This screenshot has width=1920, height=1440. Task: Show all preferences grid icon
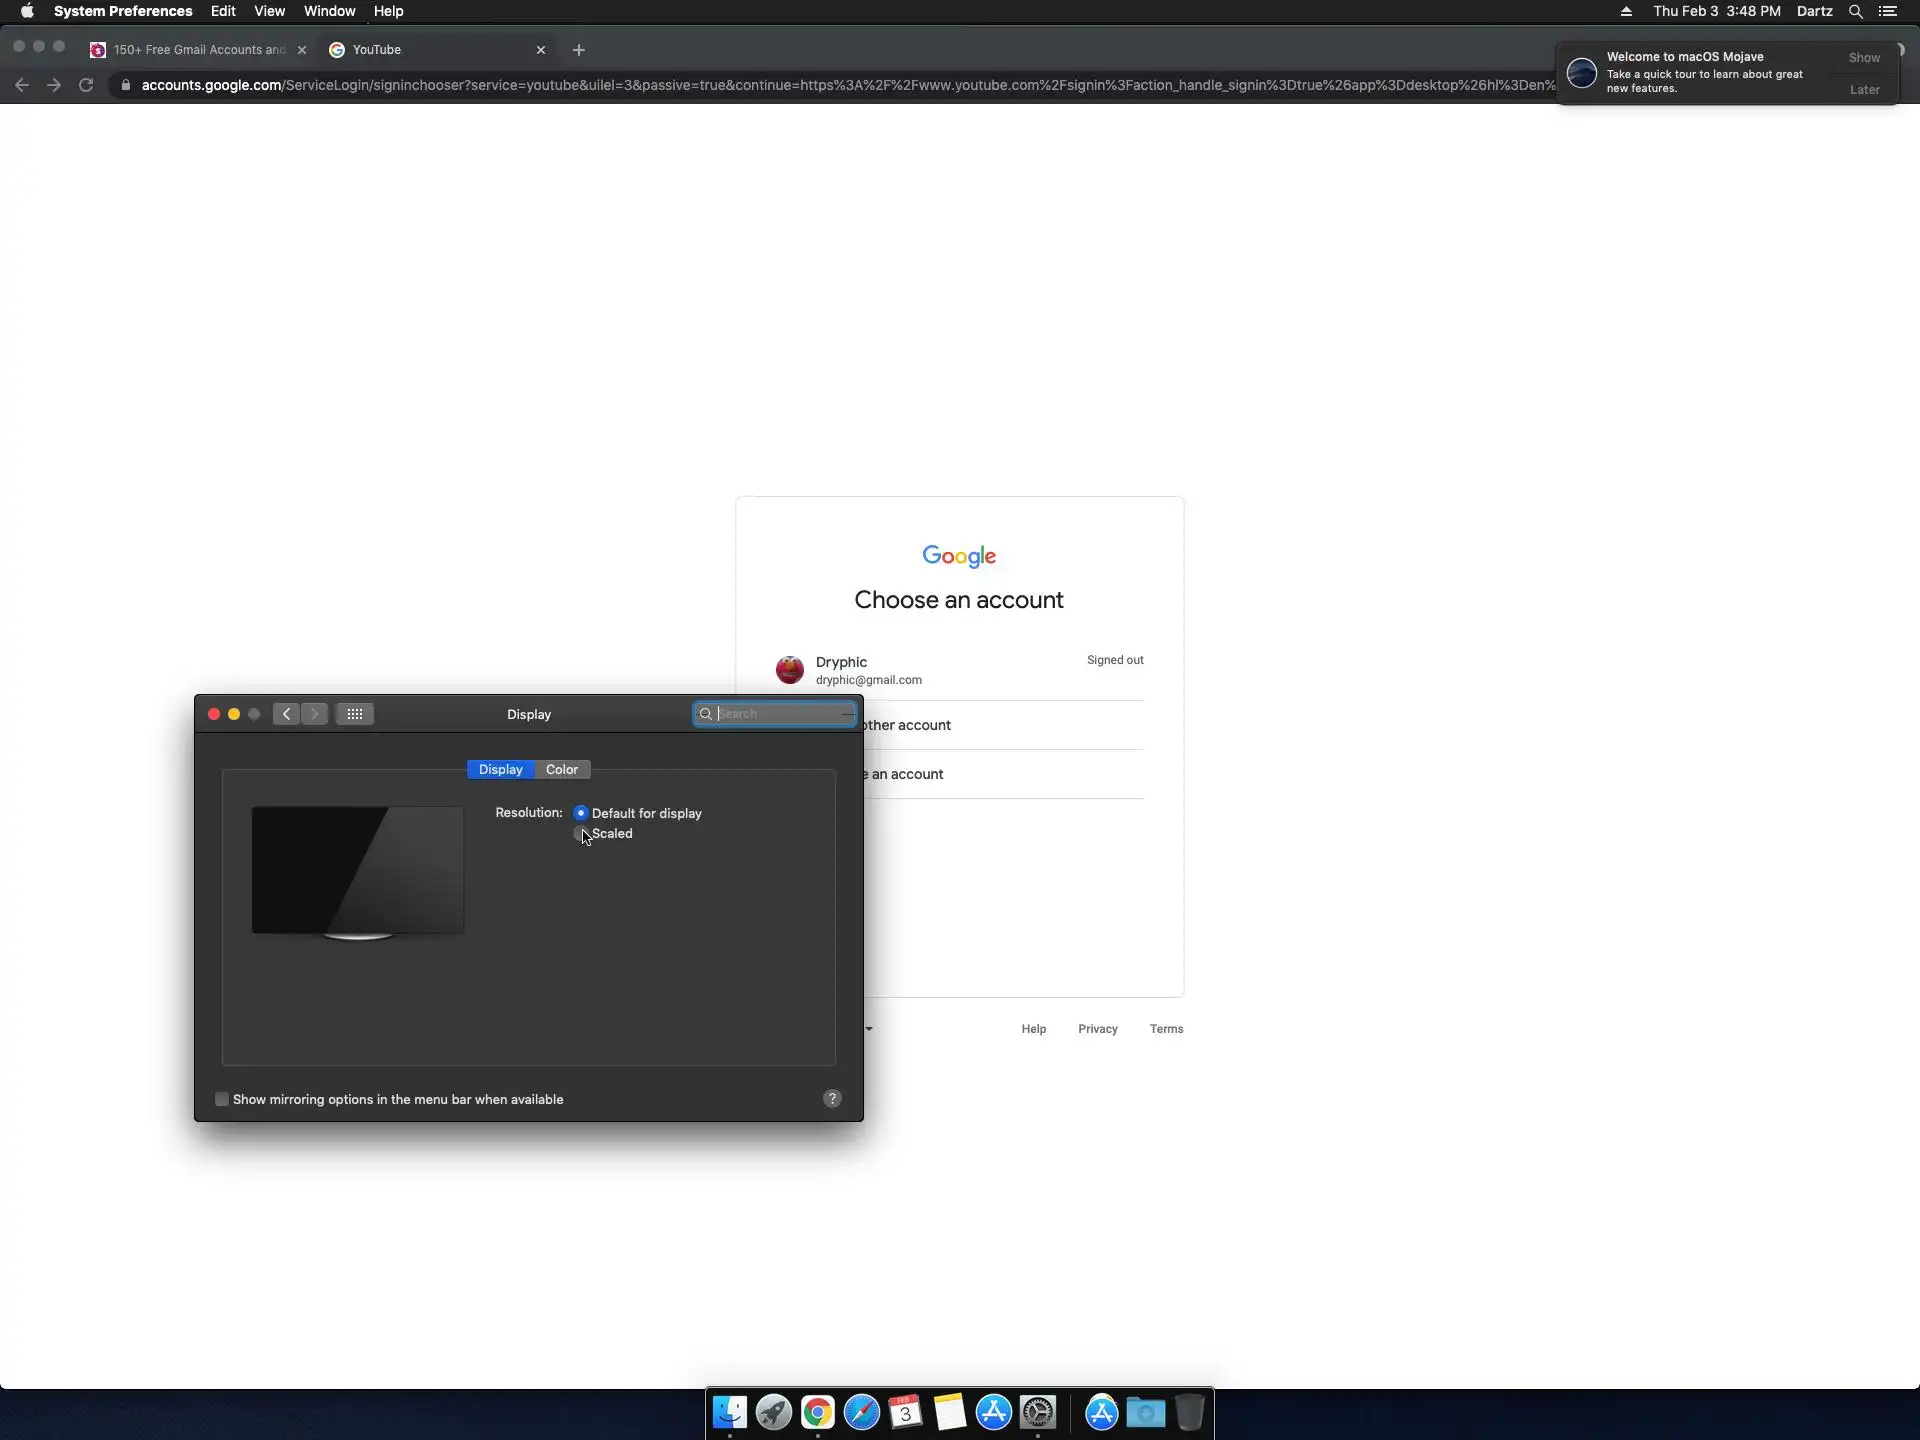tap(354, 714)
